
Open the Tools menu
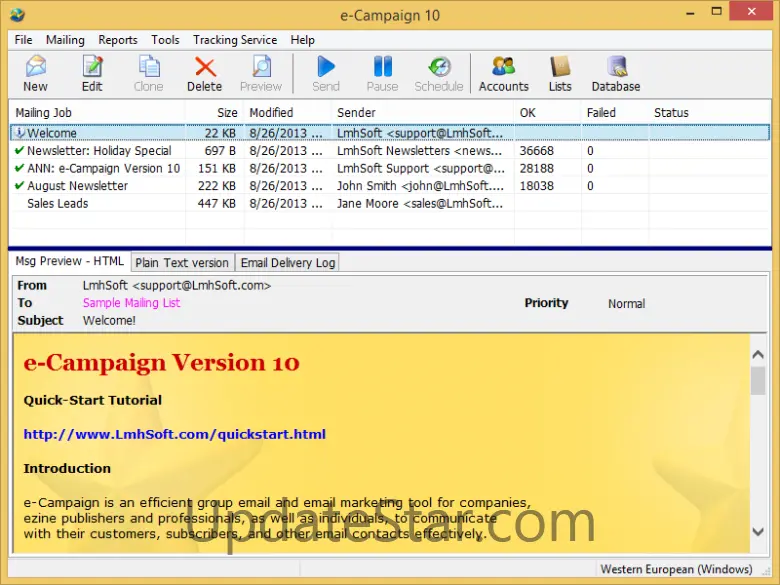click(165, 40)
